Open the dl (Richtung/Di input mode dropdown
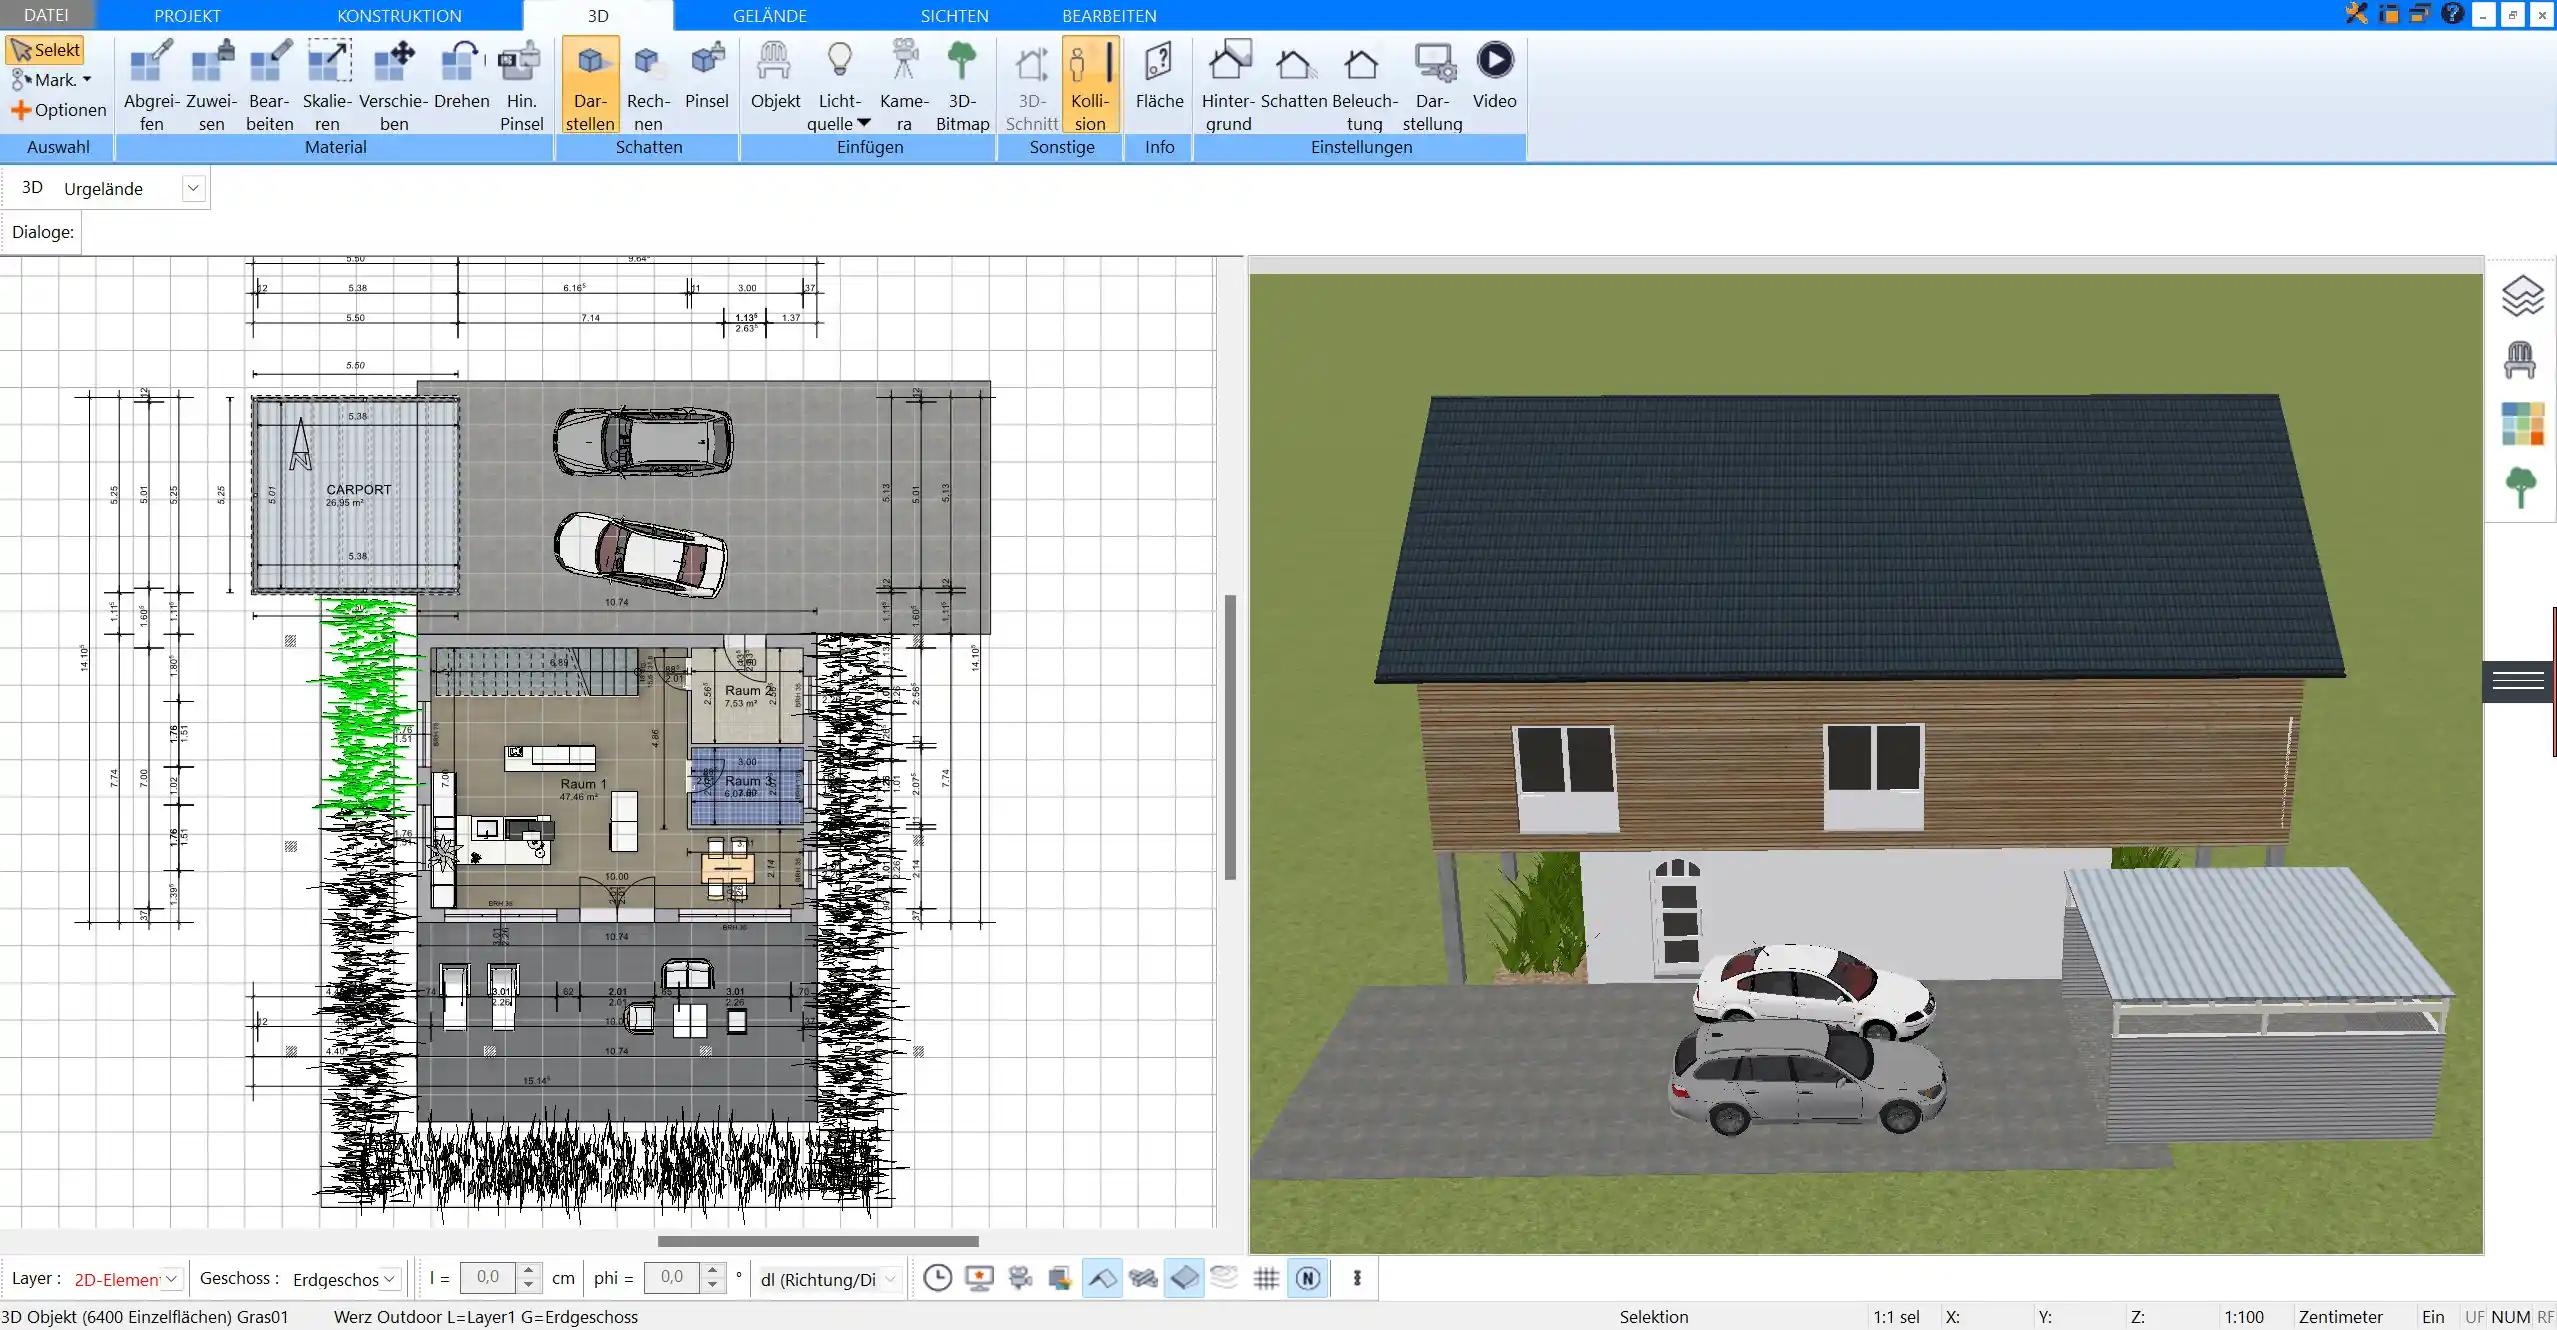 pos(890,1279)
